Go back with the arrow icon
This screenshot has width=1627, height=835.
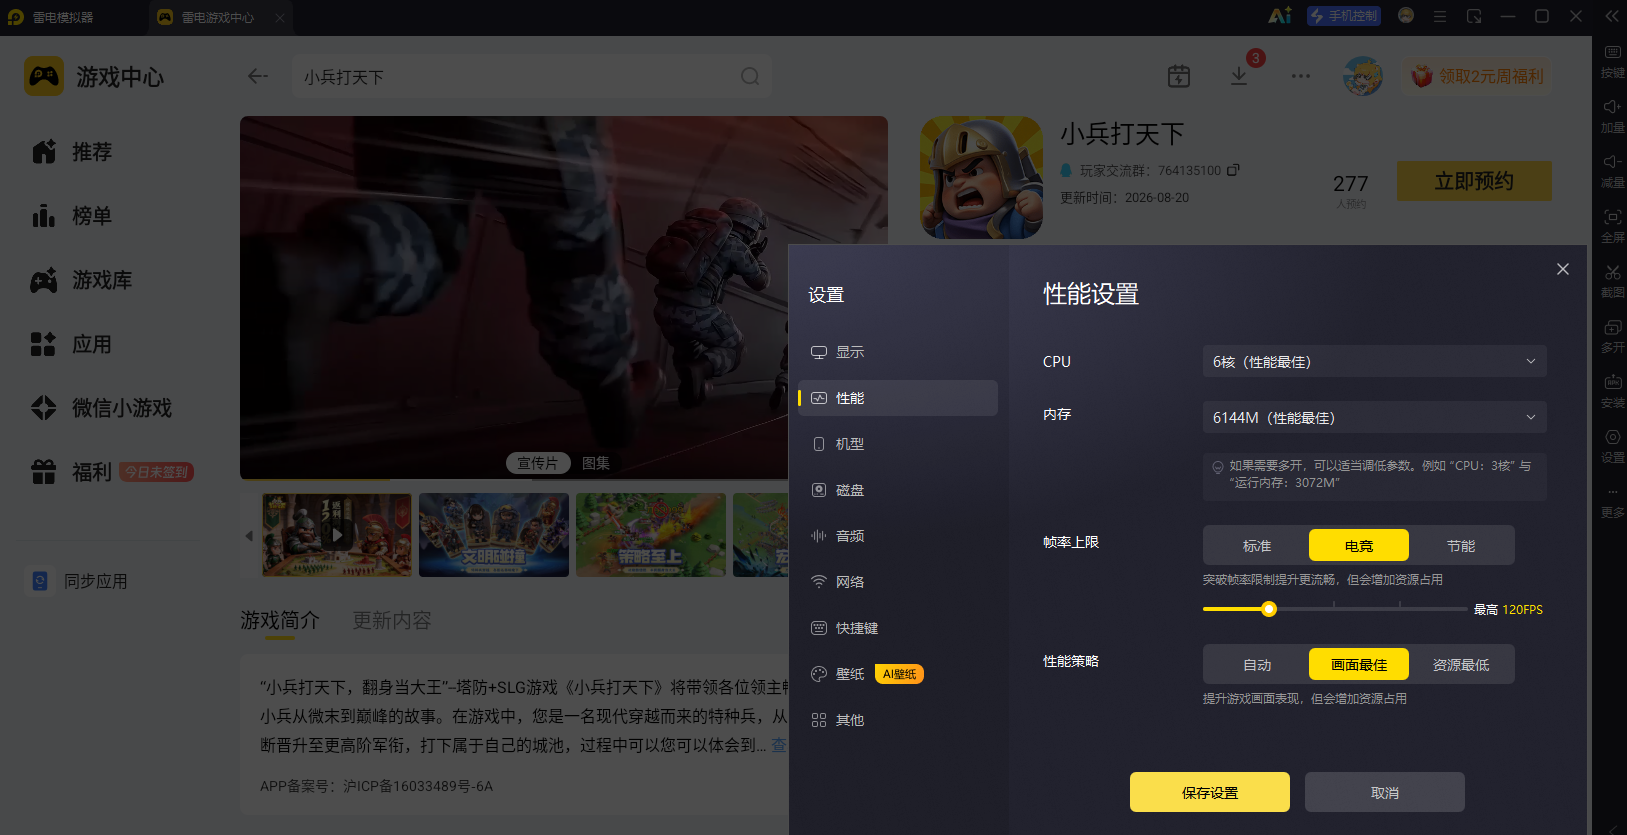(258, 76)
